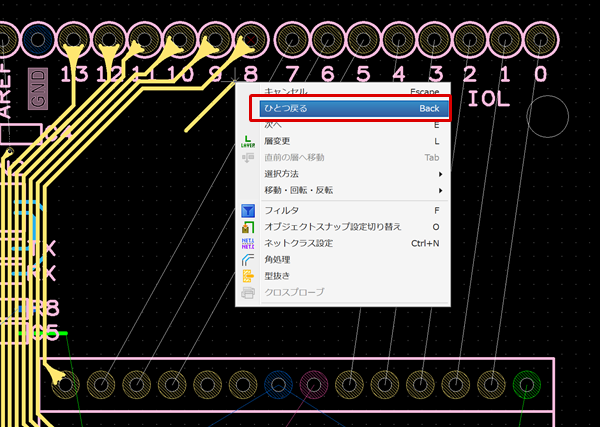The image size is (600, 427).
Task: Click the cutout (型抜き) icon
Action: coord(248,276)
